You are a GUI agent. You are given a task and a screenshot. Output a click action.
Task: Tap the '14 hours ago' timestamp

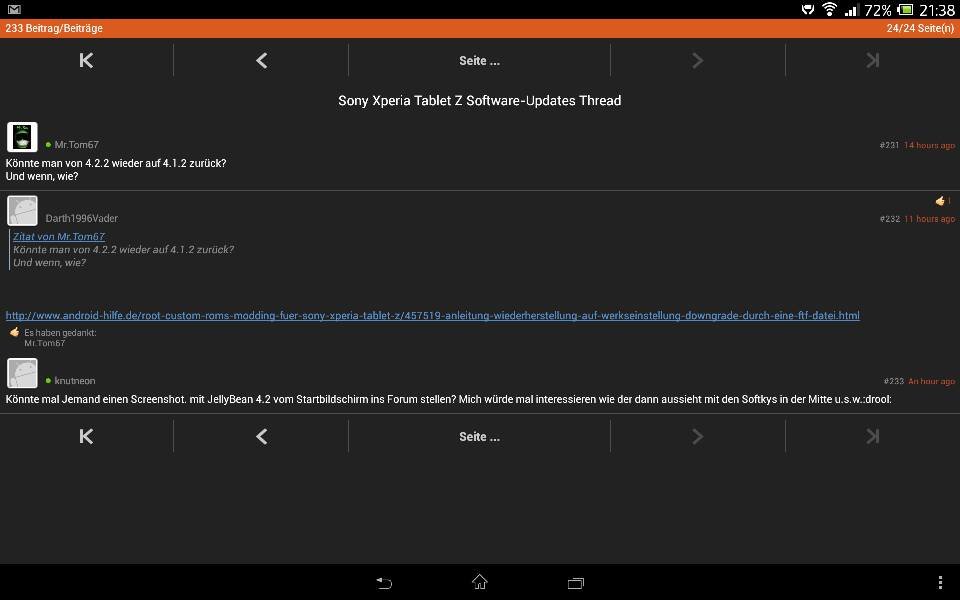(x=929, y=145)
